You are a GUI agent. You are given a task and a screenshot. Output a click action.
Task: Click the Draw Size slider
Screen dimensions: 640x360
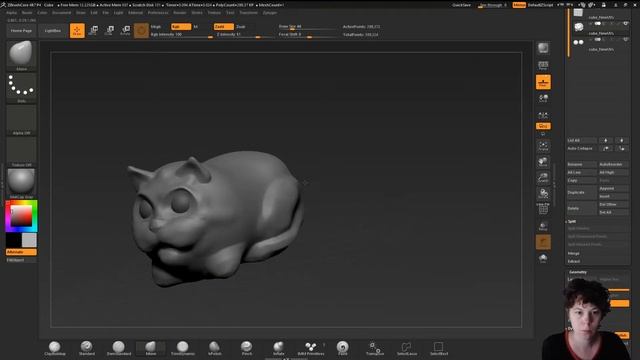point(307,27)
